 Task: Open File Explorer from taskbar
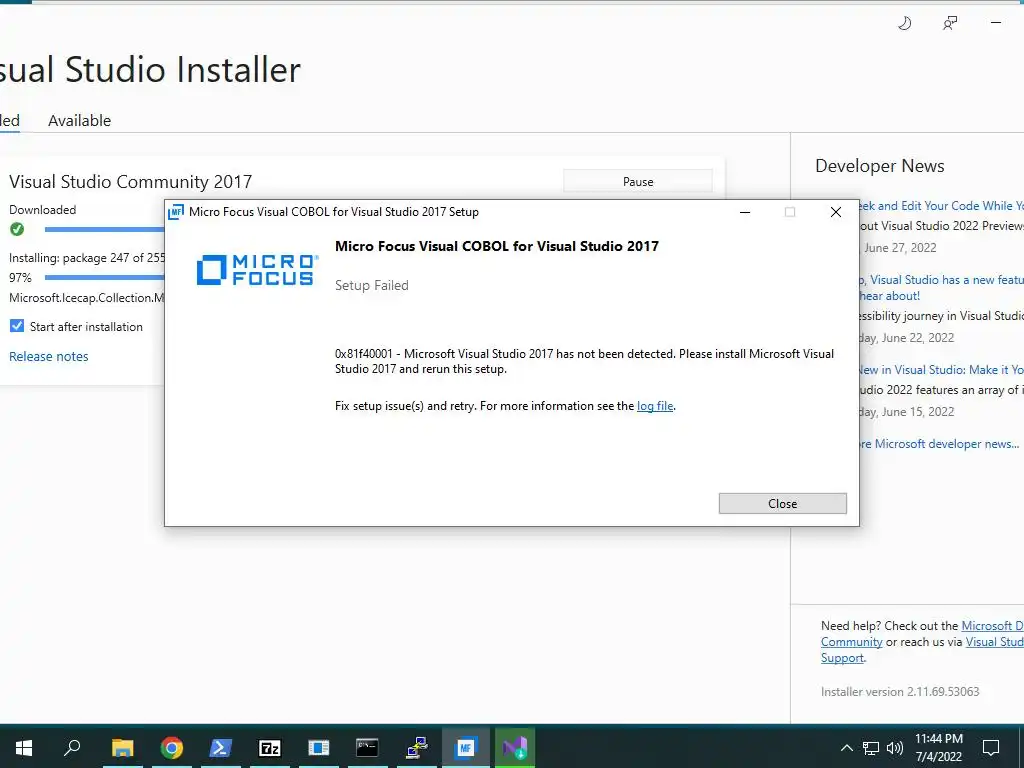pyautogui.click(x=122, y=747)
